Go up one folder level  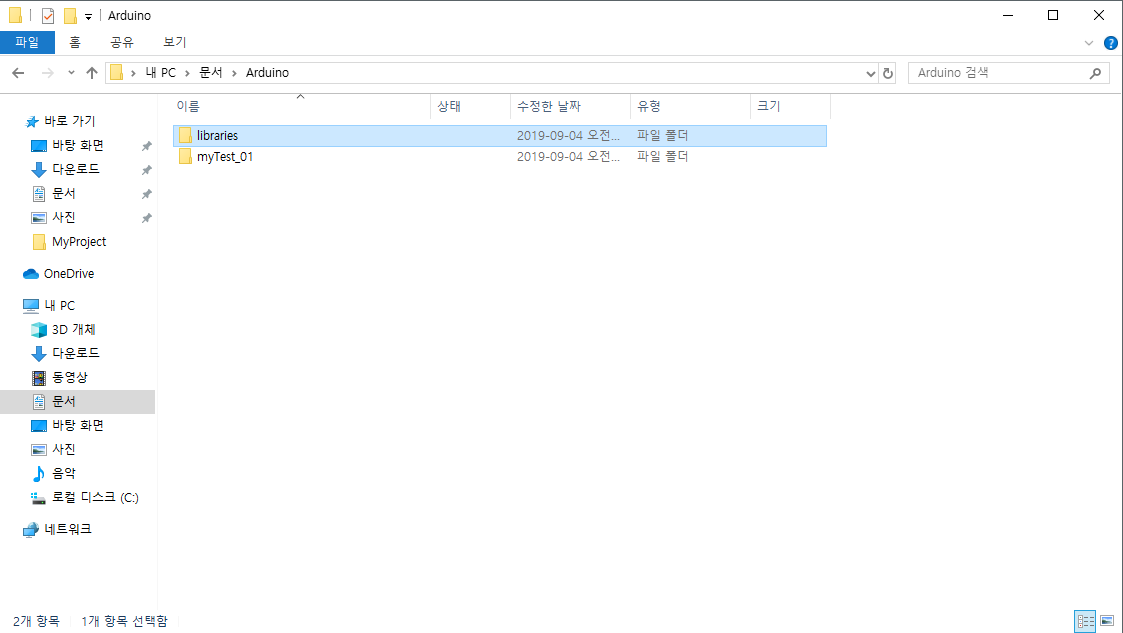coord(92,73)
